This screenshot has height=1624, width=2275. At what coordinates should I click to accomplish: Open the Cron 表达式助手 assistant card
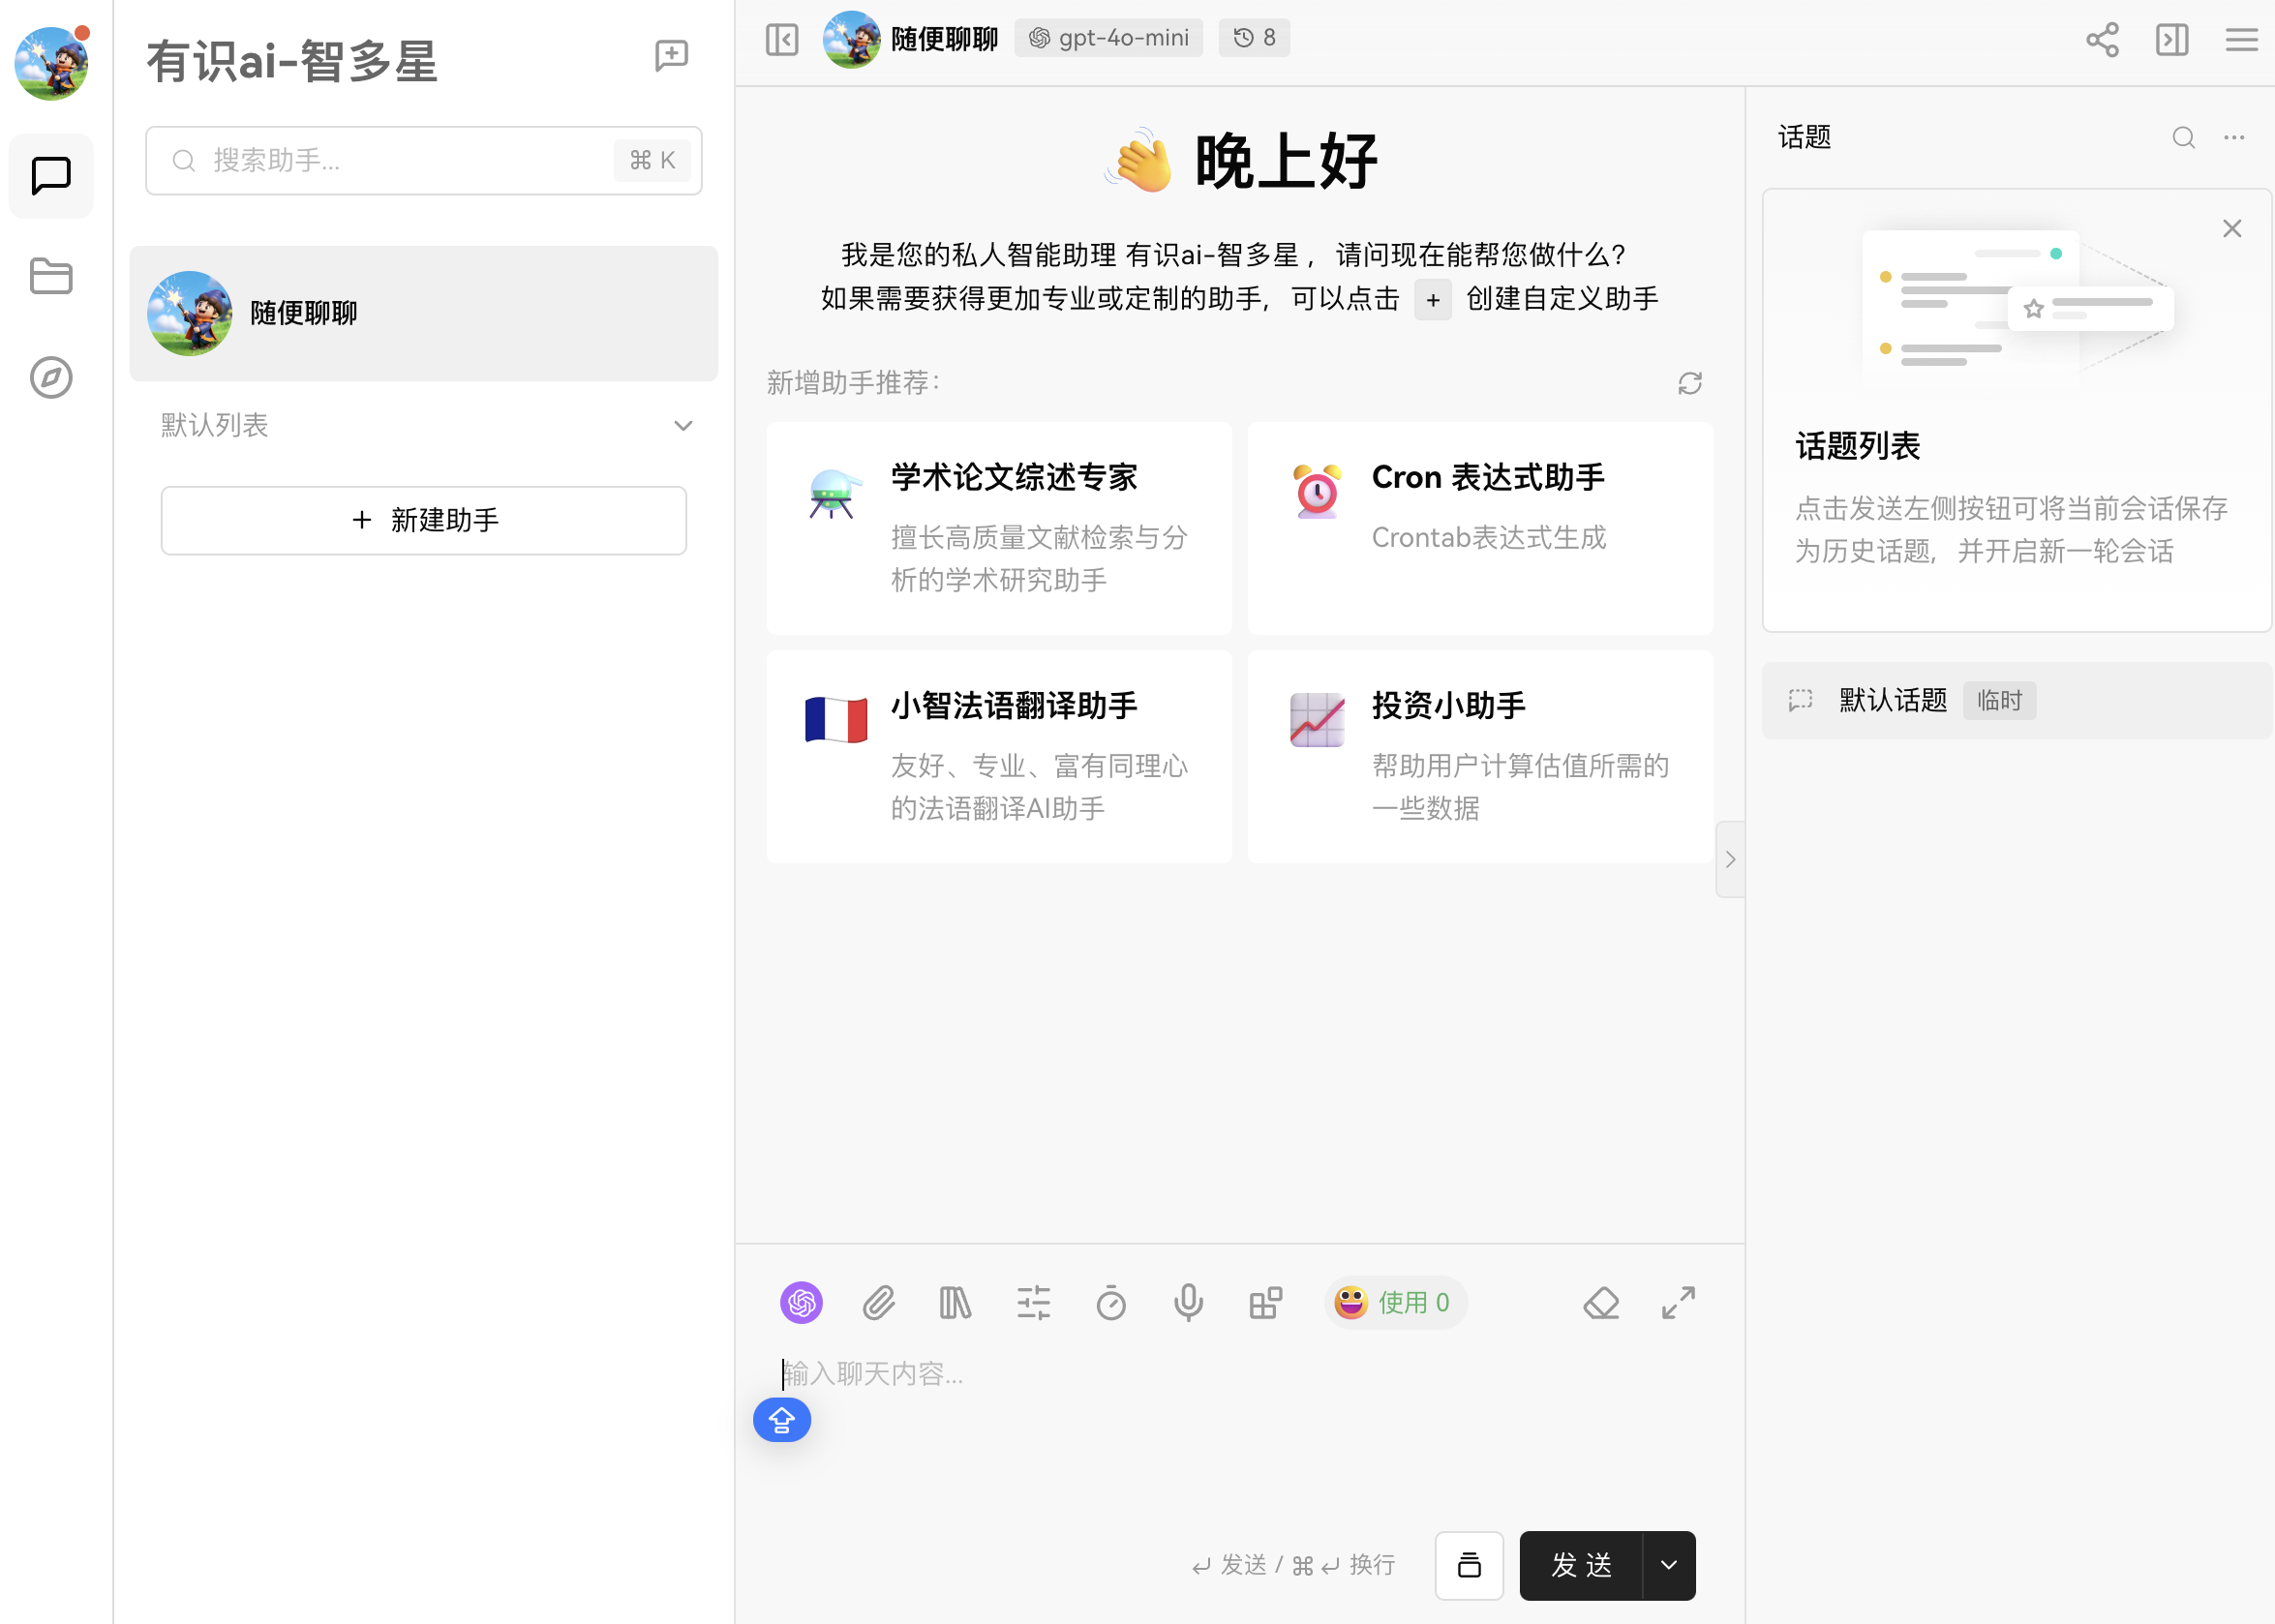click(x=1480, y=528)
